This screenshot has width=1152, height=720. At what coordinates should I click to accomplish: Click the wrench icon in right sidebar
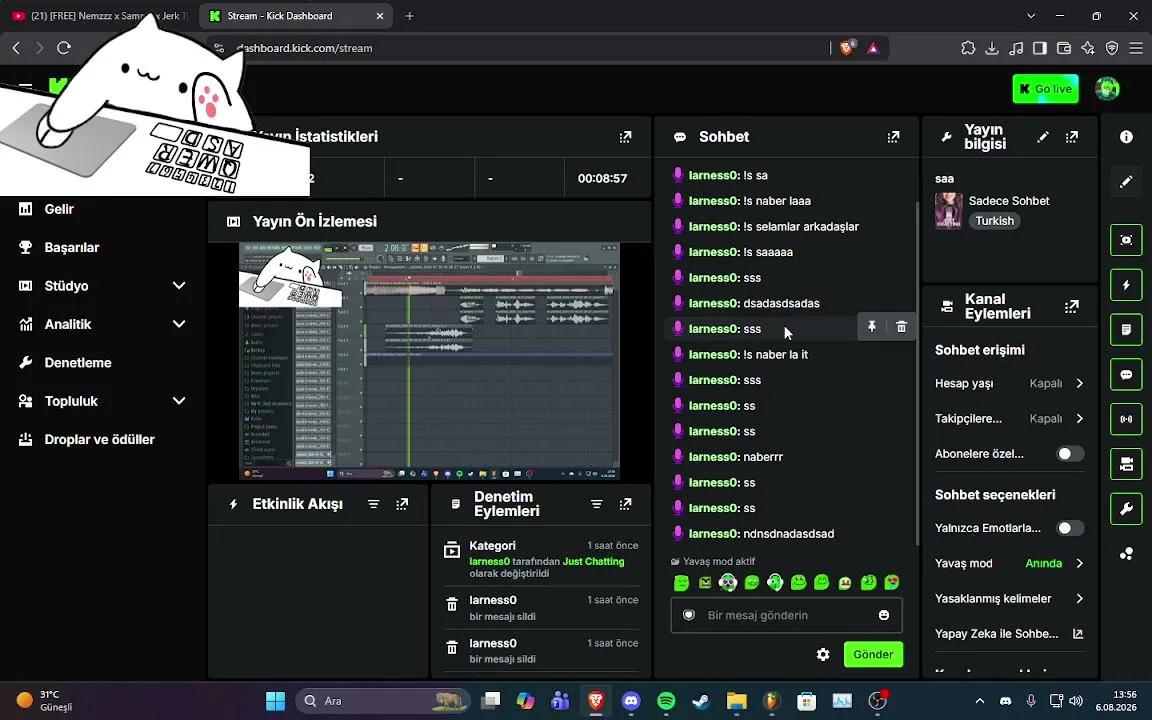(x=1126, y=508)
